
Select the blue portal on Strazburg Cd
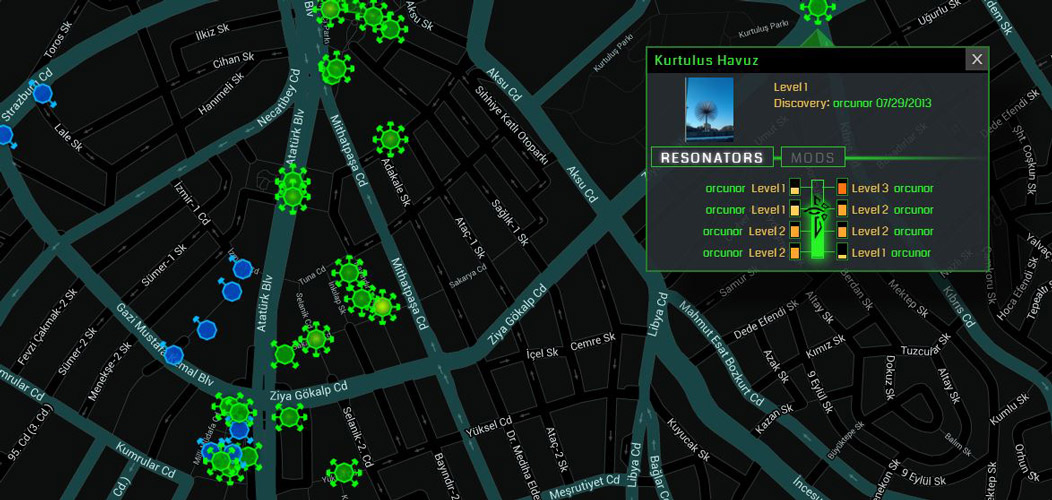pyautogui.click(x=43, y=94)
